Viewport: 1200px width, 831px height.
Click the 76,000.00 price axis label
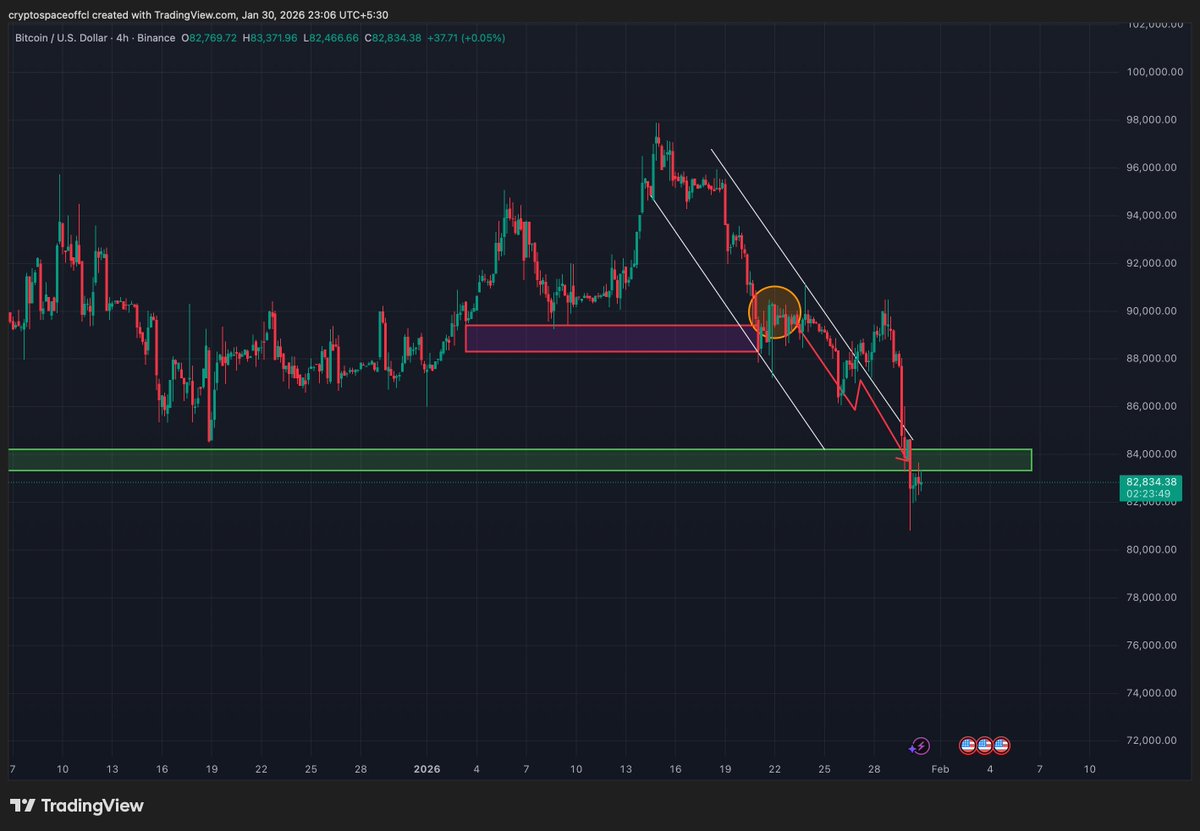coord(1151,645)
